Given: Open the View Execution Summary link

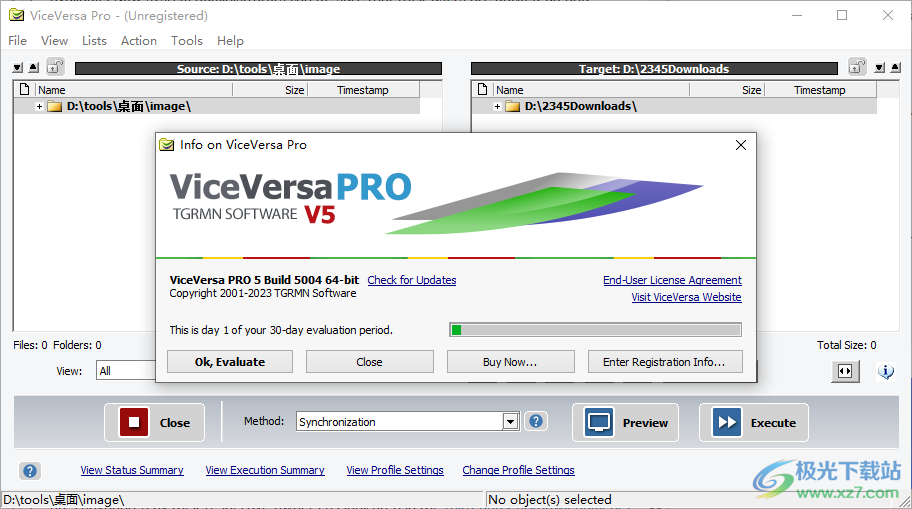Looking at the screenshot, I should coord(265,470).
